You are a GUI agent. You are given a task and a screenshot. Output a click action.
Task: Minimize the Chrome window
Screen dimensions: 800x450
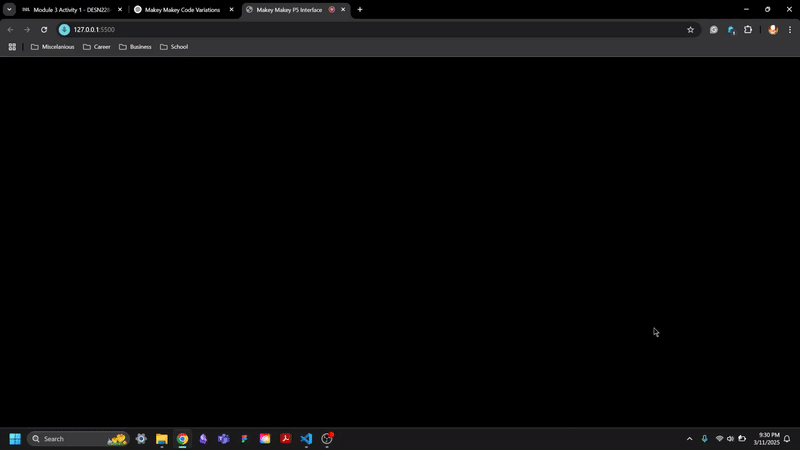[x=746, y=9]
